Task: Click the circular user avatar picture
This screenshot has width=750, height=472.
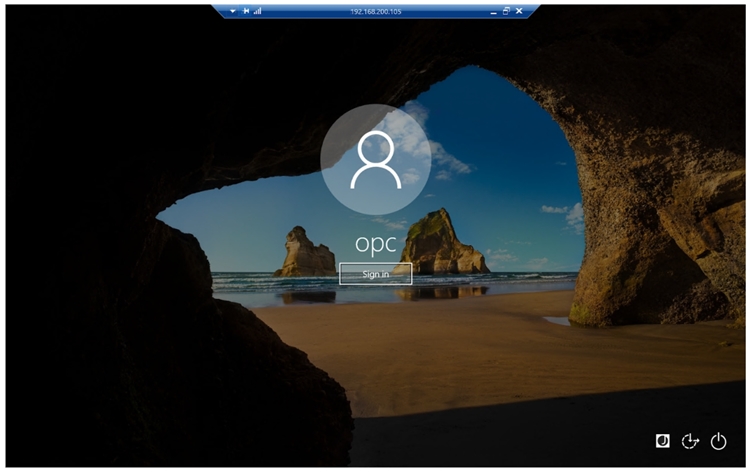Action: pyautogui.click(x=375, y=160)
